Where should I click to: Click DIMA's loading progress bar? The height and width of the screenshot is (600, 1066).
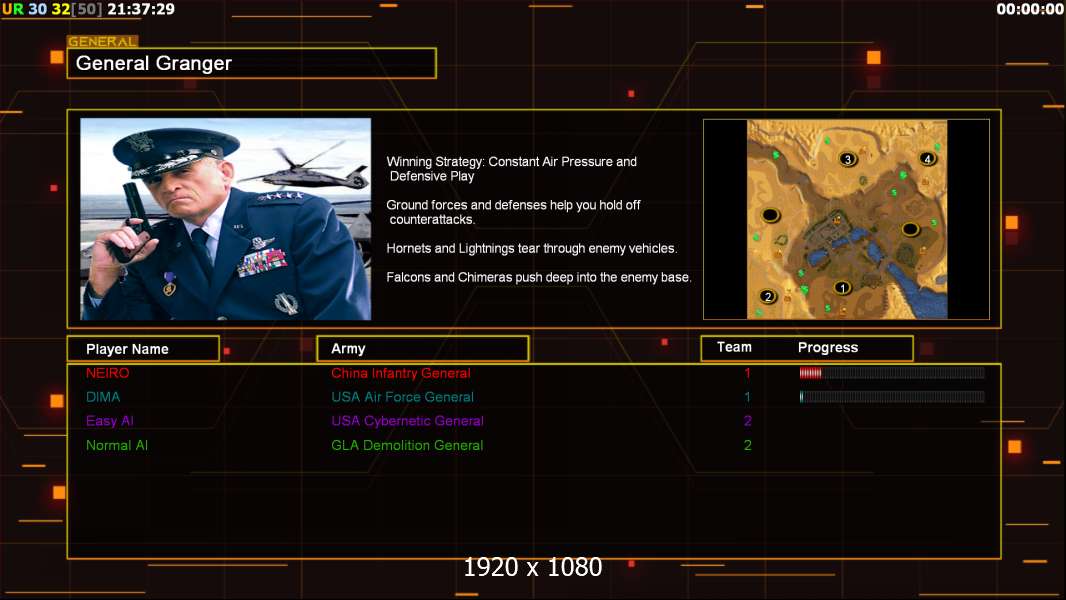[892, 397]
